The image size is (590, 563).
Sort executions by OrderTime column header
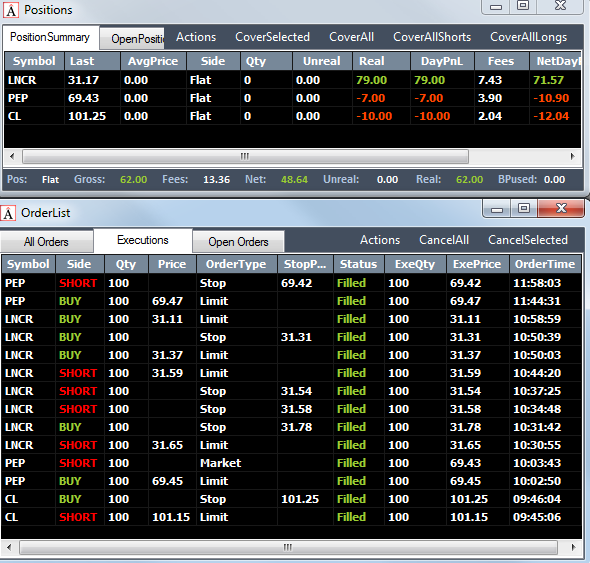point(545,264)
